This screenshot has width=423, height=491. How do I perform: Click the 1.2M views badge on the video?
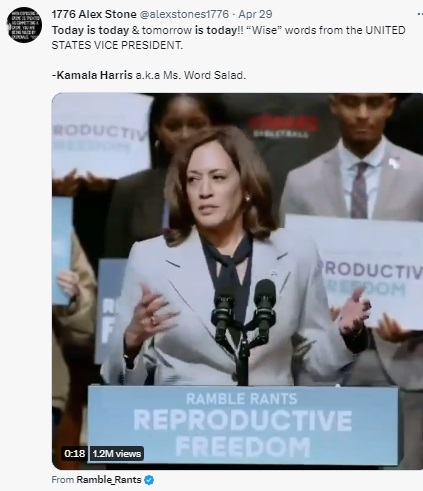click(x=116, y=454)
